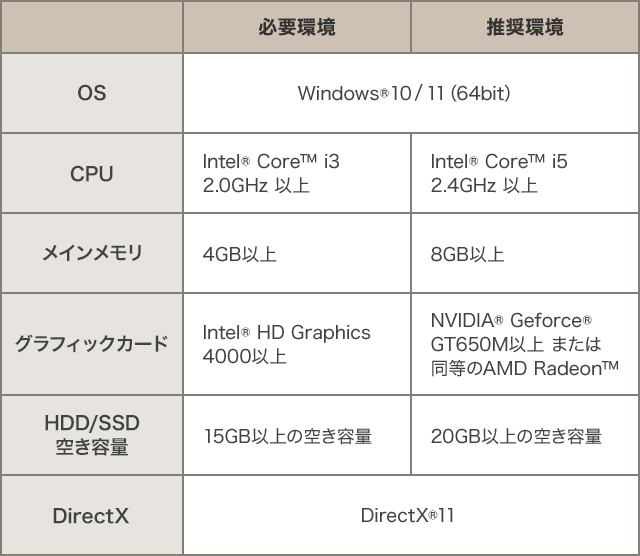Click the Intel HD Graphics 4000以上 cell
Image resolution: width=640 pixels, height=556 pixels.
(x=297, y=344)
